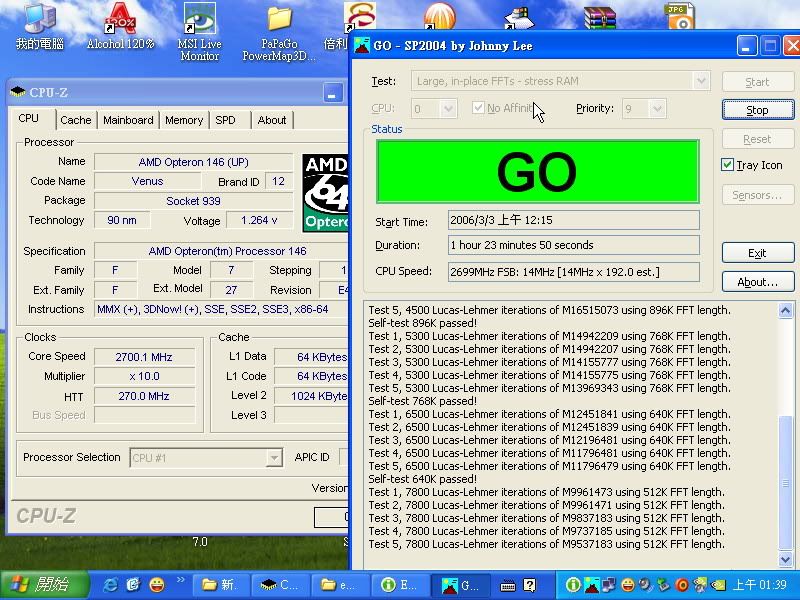Switch to the Cache tab in CPU-Z
Screen dimensions: 800x600
coord(76,120)
